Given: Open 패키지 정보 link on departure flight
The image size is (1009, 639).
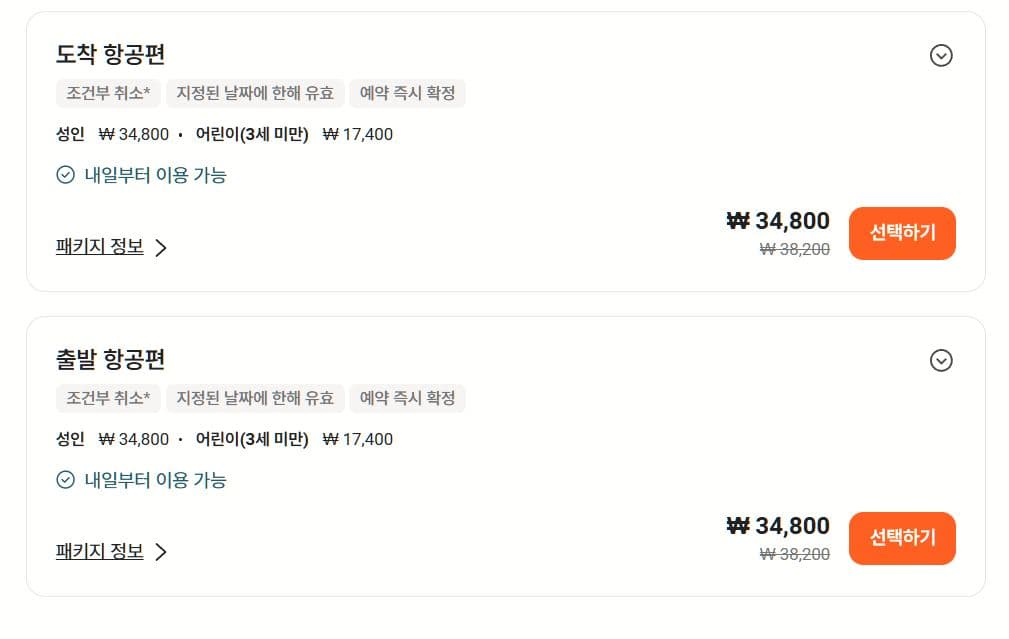Looking at the screenshot, I should pyautogui.click(x=99, y=551).
